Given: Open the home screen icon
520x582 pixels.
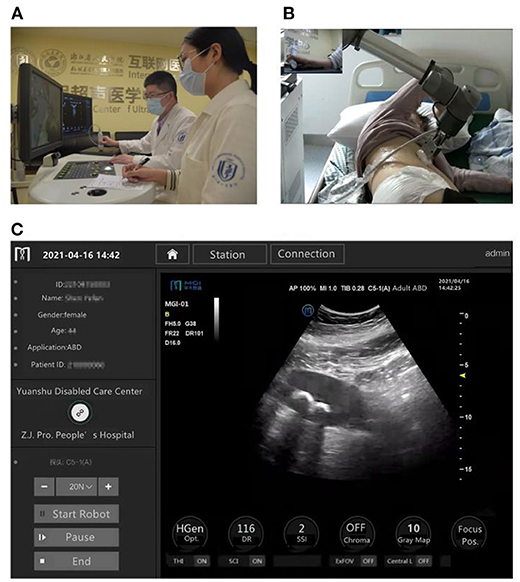Looking at the screenshot, I should [172, 254].
